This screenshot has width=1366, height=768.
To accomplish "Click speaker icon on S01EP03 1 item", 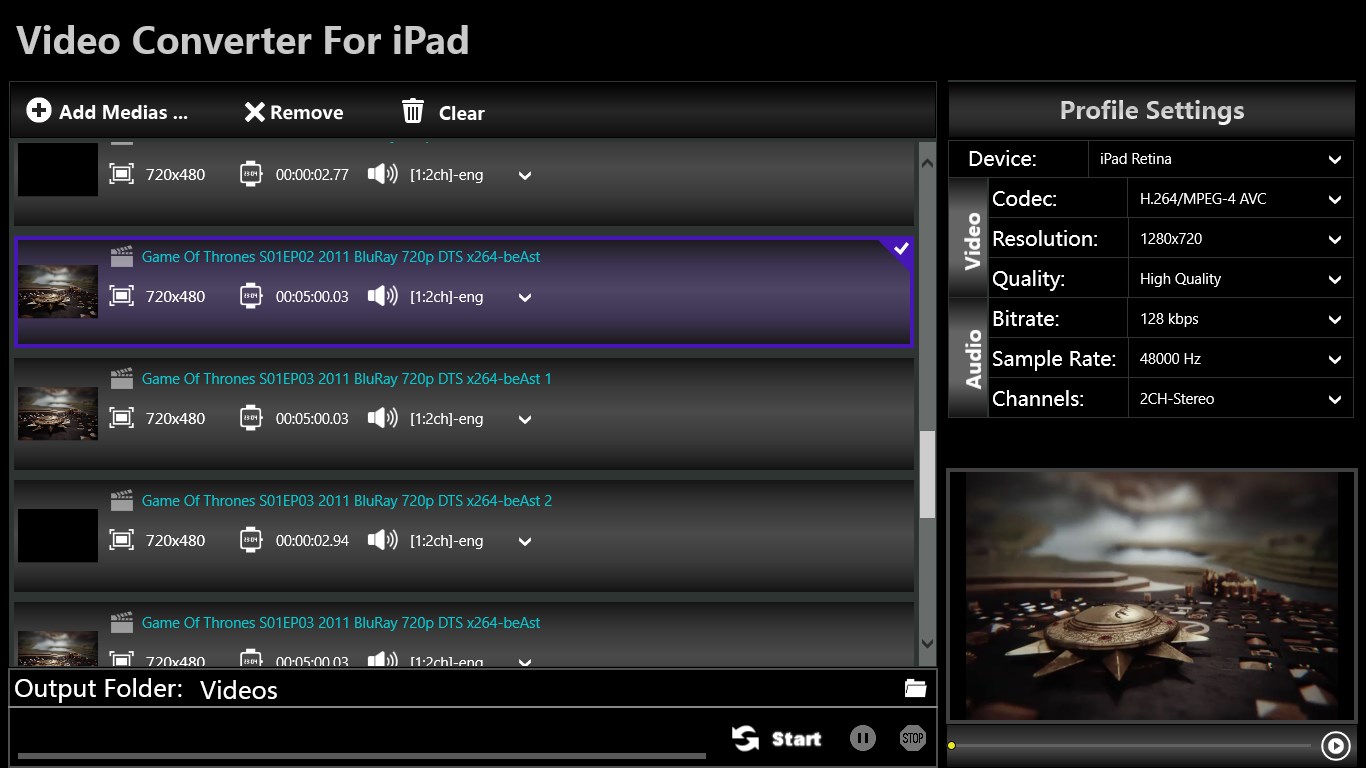I will 382,418.
